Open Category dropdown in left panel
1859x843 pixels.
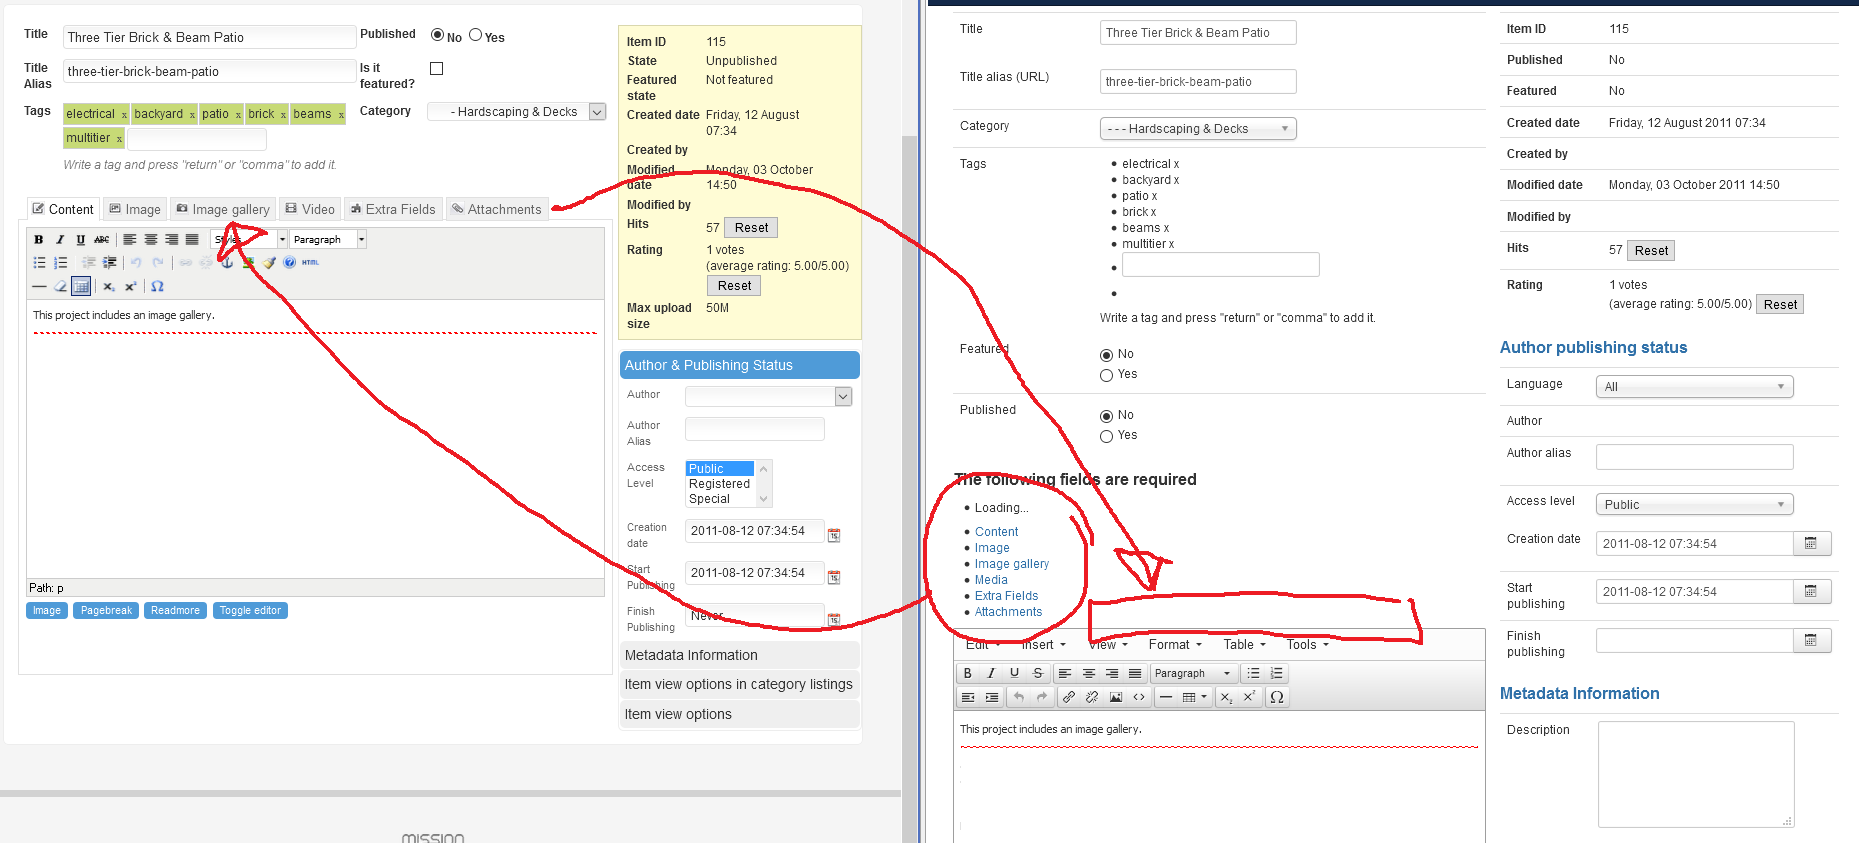click(516, 112)
